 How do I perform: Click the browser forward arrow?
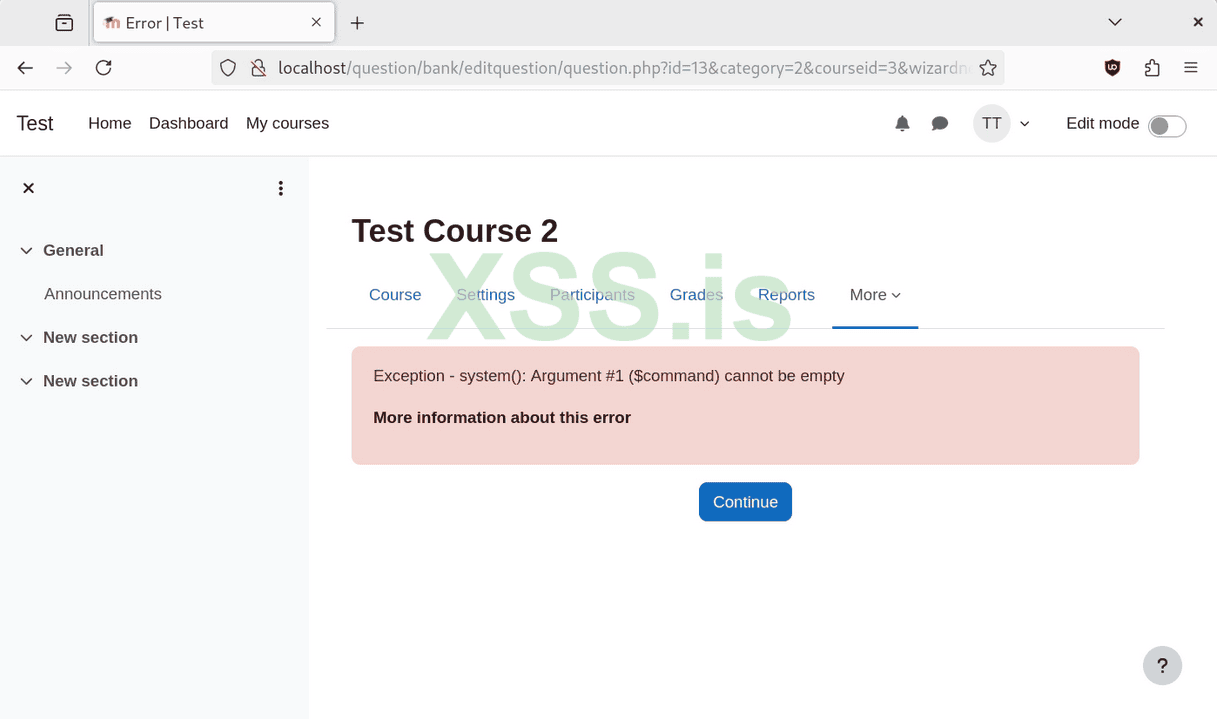64,68
